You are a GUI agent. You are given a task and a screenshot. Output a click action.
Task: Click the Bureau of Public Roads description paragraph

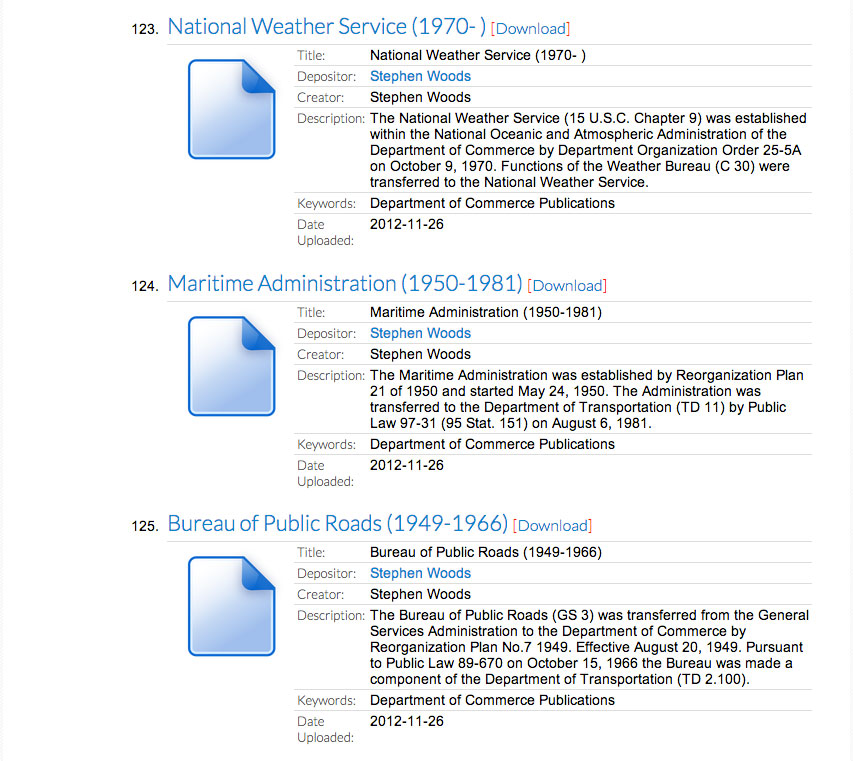589,647
